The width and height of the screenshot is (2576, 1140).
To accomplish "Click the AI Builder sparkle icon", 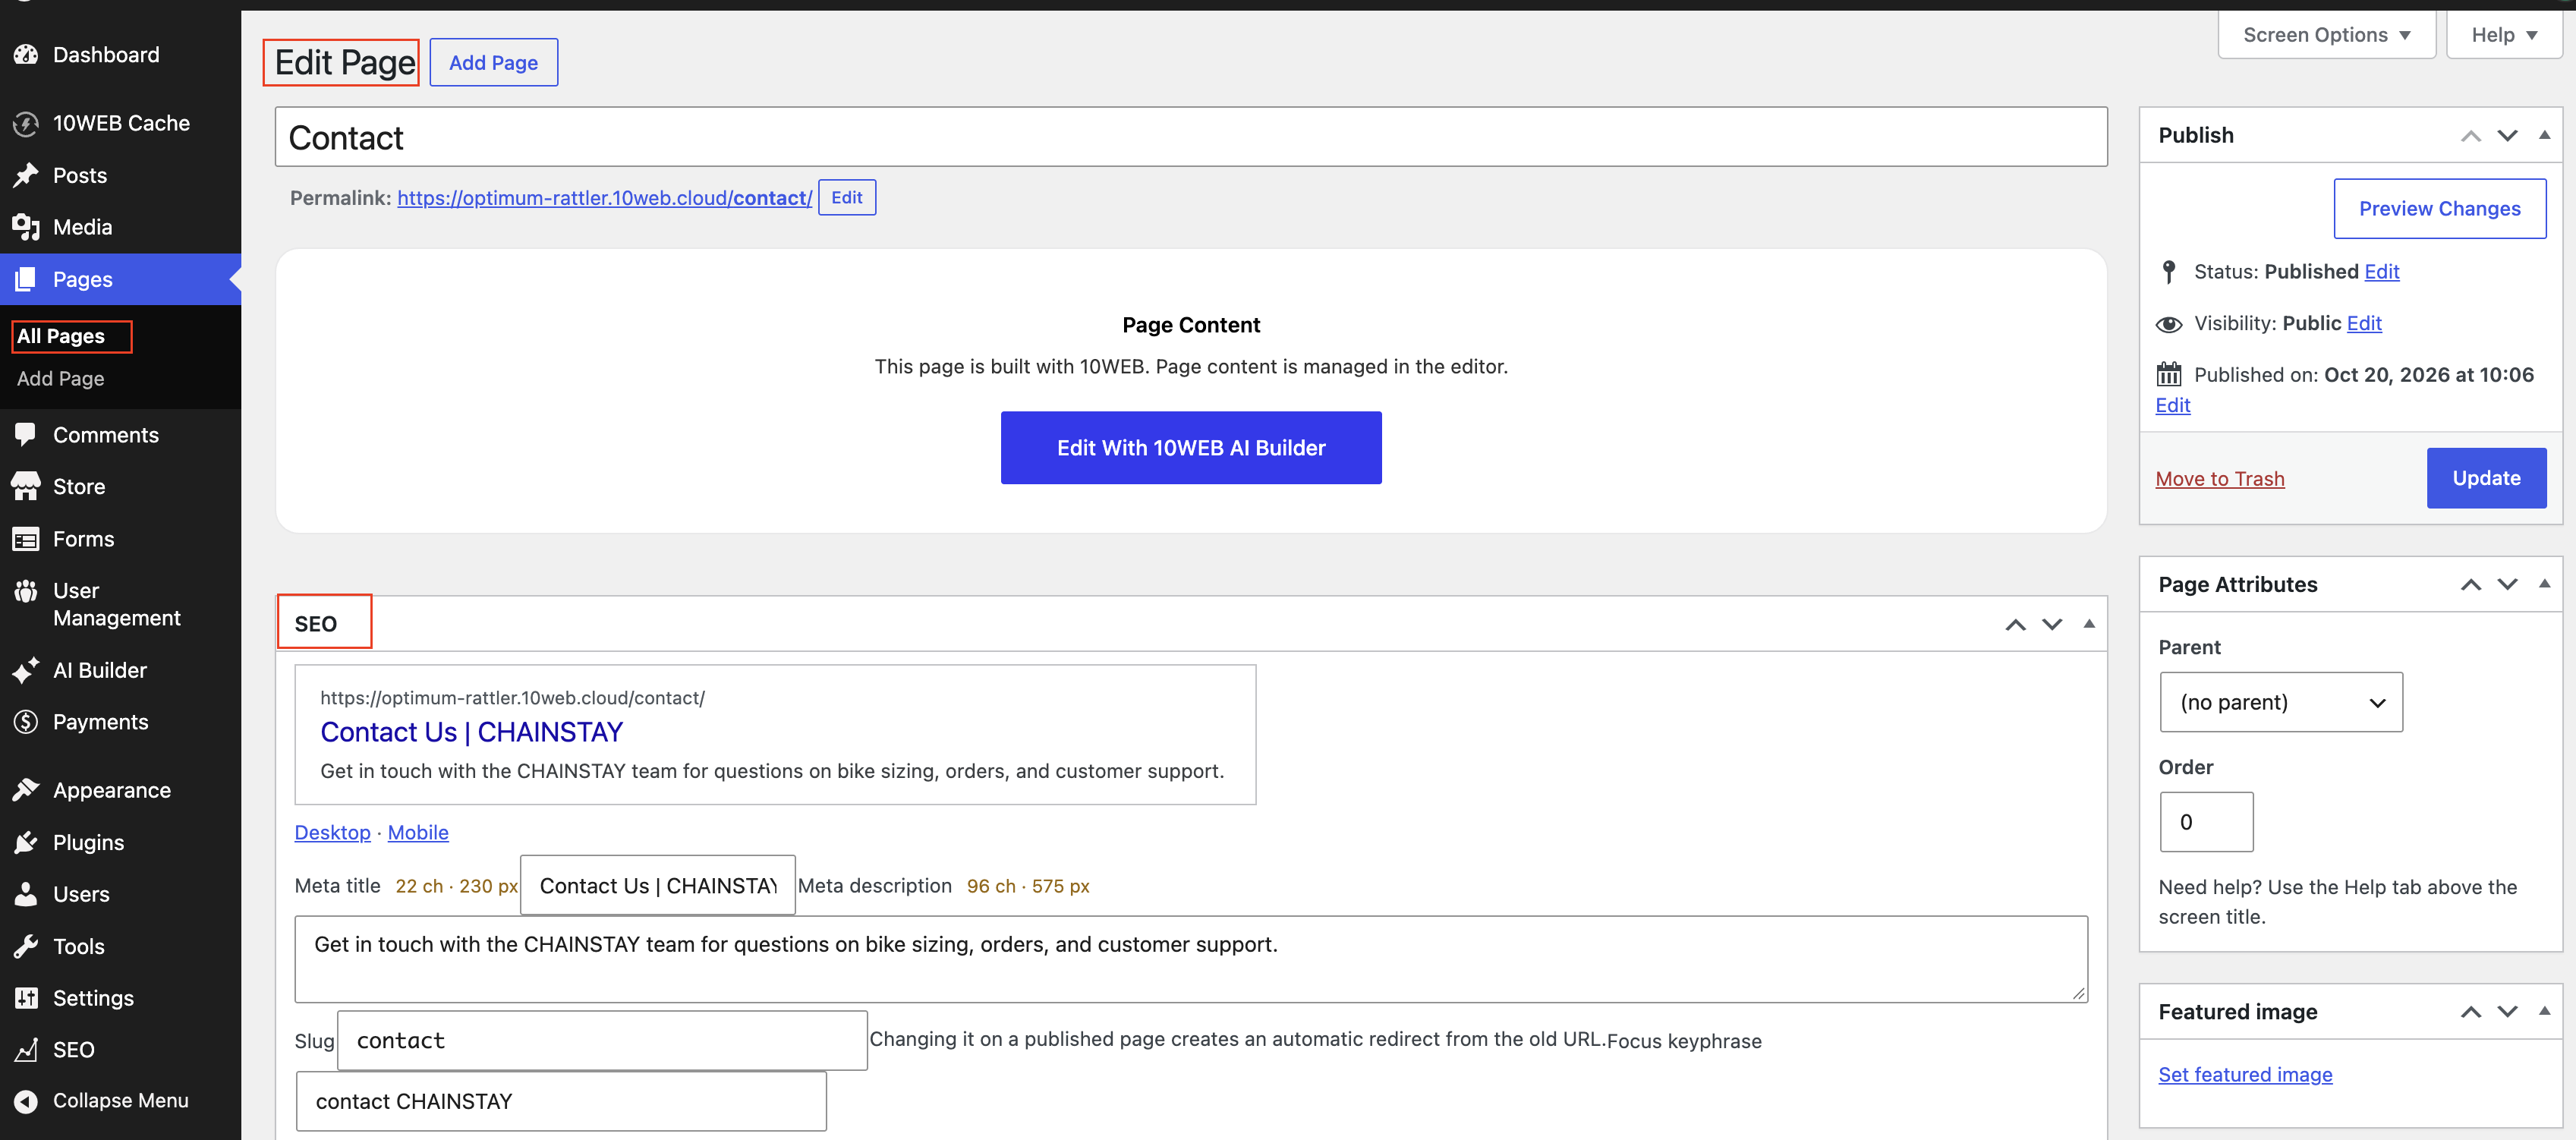I will point(26,670).
